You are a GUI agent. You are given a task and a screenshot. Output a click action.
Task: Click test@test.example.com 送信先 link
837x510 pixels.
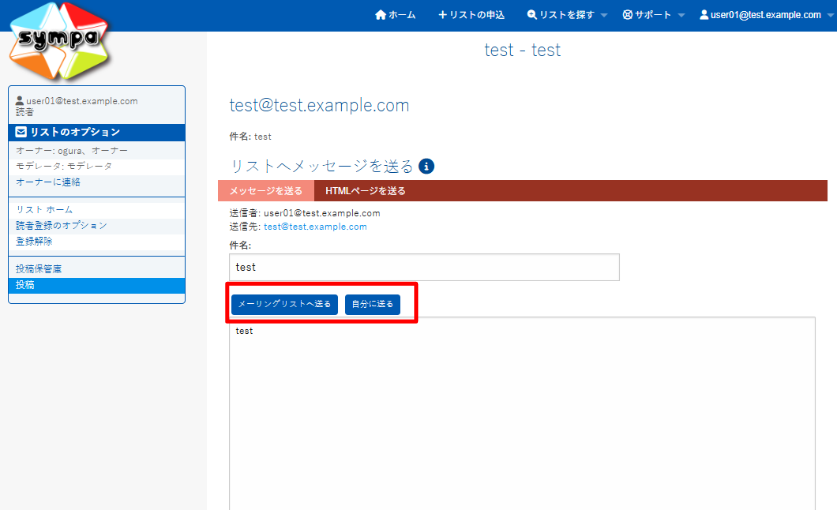click(x=315, y=226)
